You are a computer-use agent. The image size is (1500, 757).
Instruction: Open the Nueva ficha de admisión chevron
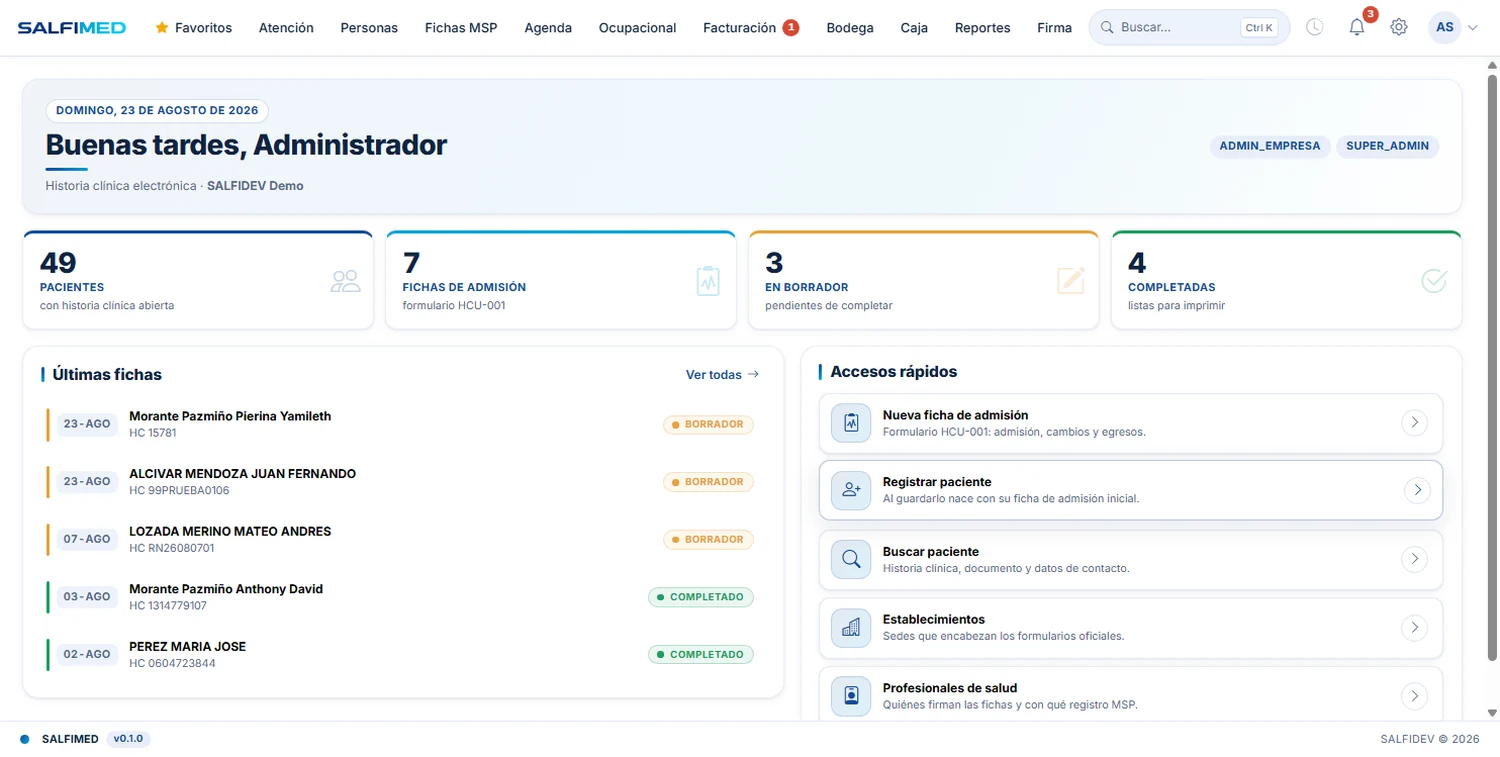pos(1413,423)
